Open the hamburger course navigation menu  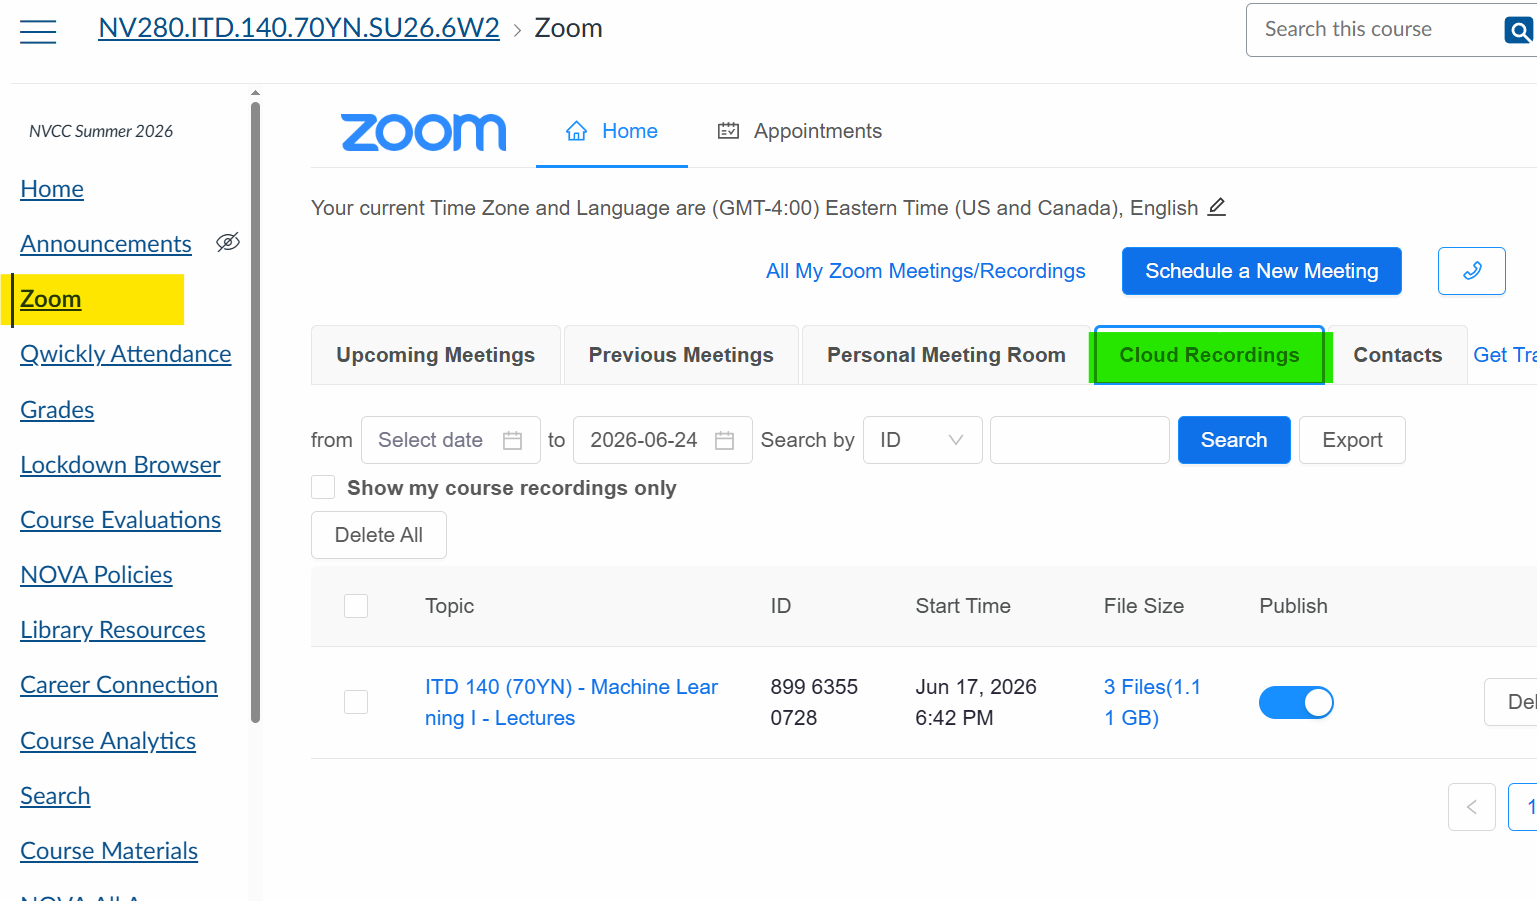tap(38, 32)
